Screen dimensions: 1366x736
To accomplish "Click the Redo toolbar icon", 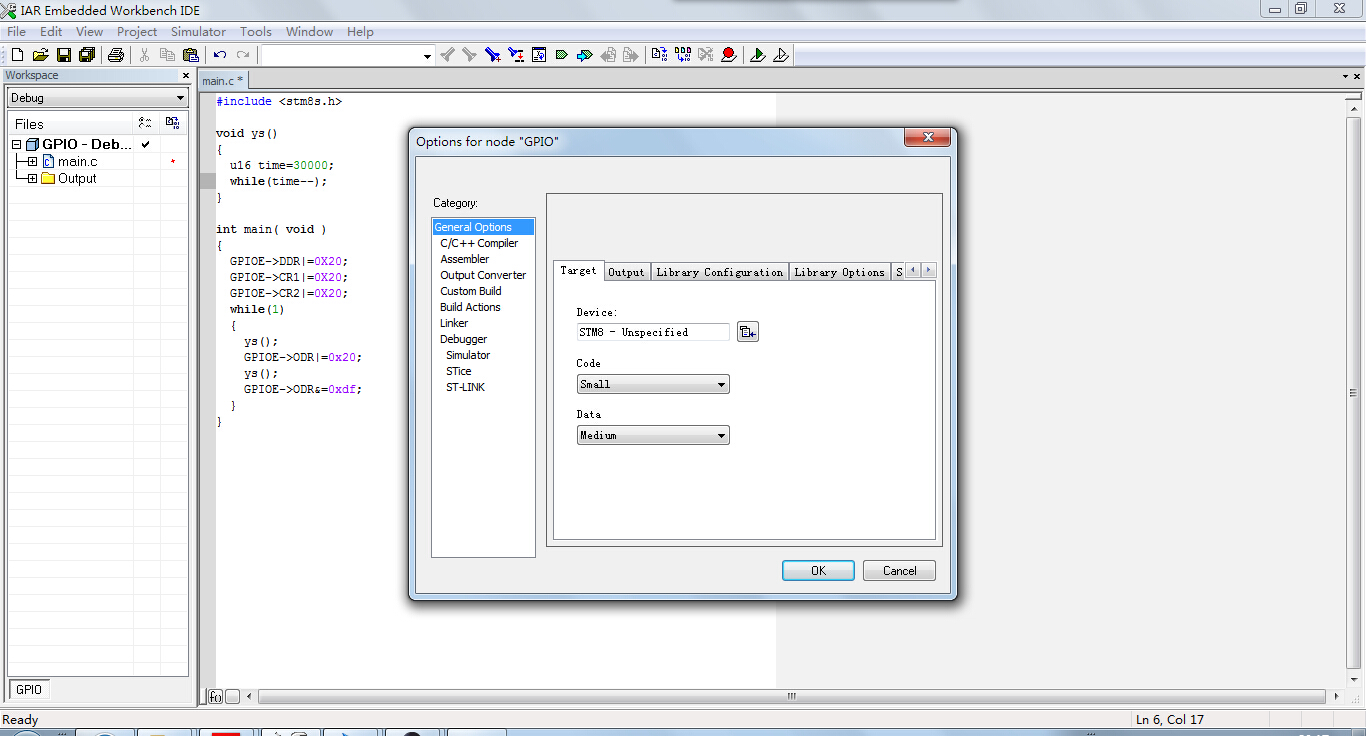I will pos(243,55).
